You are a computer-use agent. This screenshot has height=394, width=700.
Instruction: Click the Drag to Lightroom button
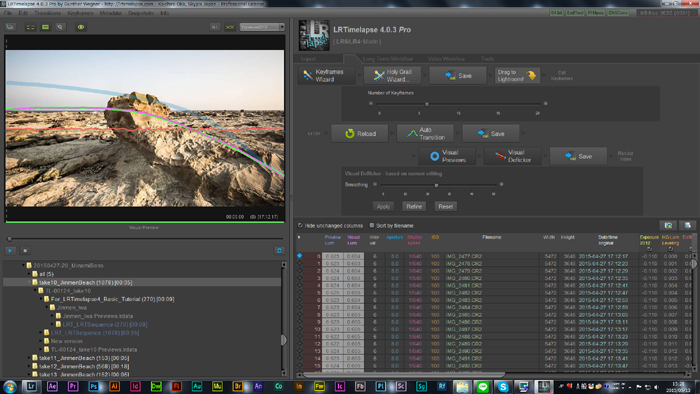[517, 75]
